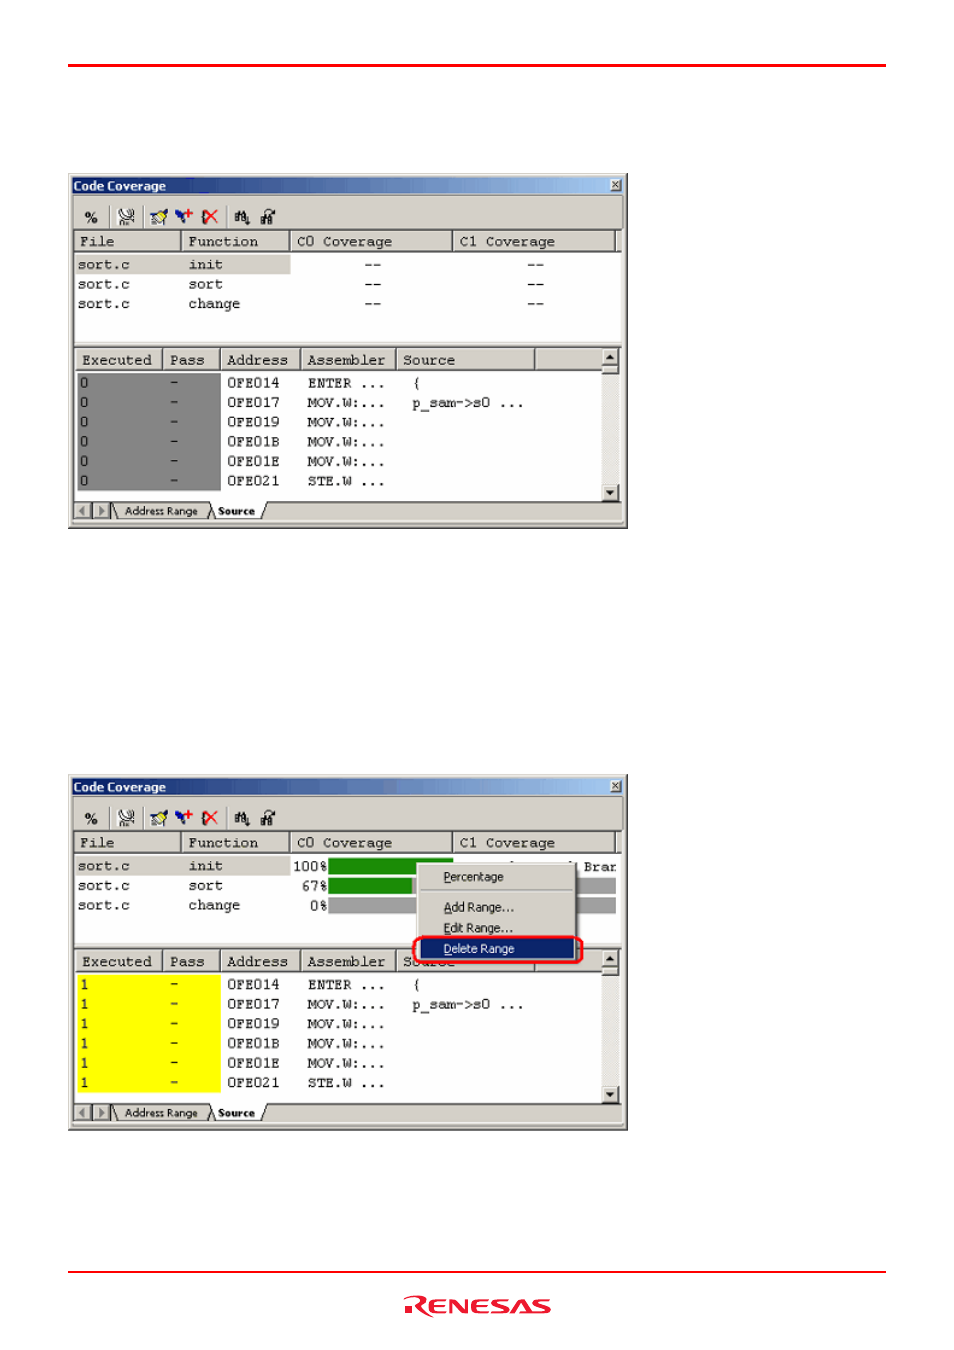Choose Percentage from the context menu

tap(496, 877)
